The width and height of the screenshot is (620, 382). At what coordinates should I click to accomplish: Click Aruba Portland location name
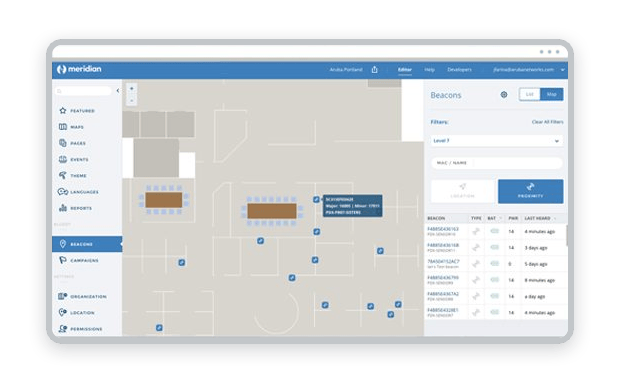pyautogui.click(x=346, y=70)
